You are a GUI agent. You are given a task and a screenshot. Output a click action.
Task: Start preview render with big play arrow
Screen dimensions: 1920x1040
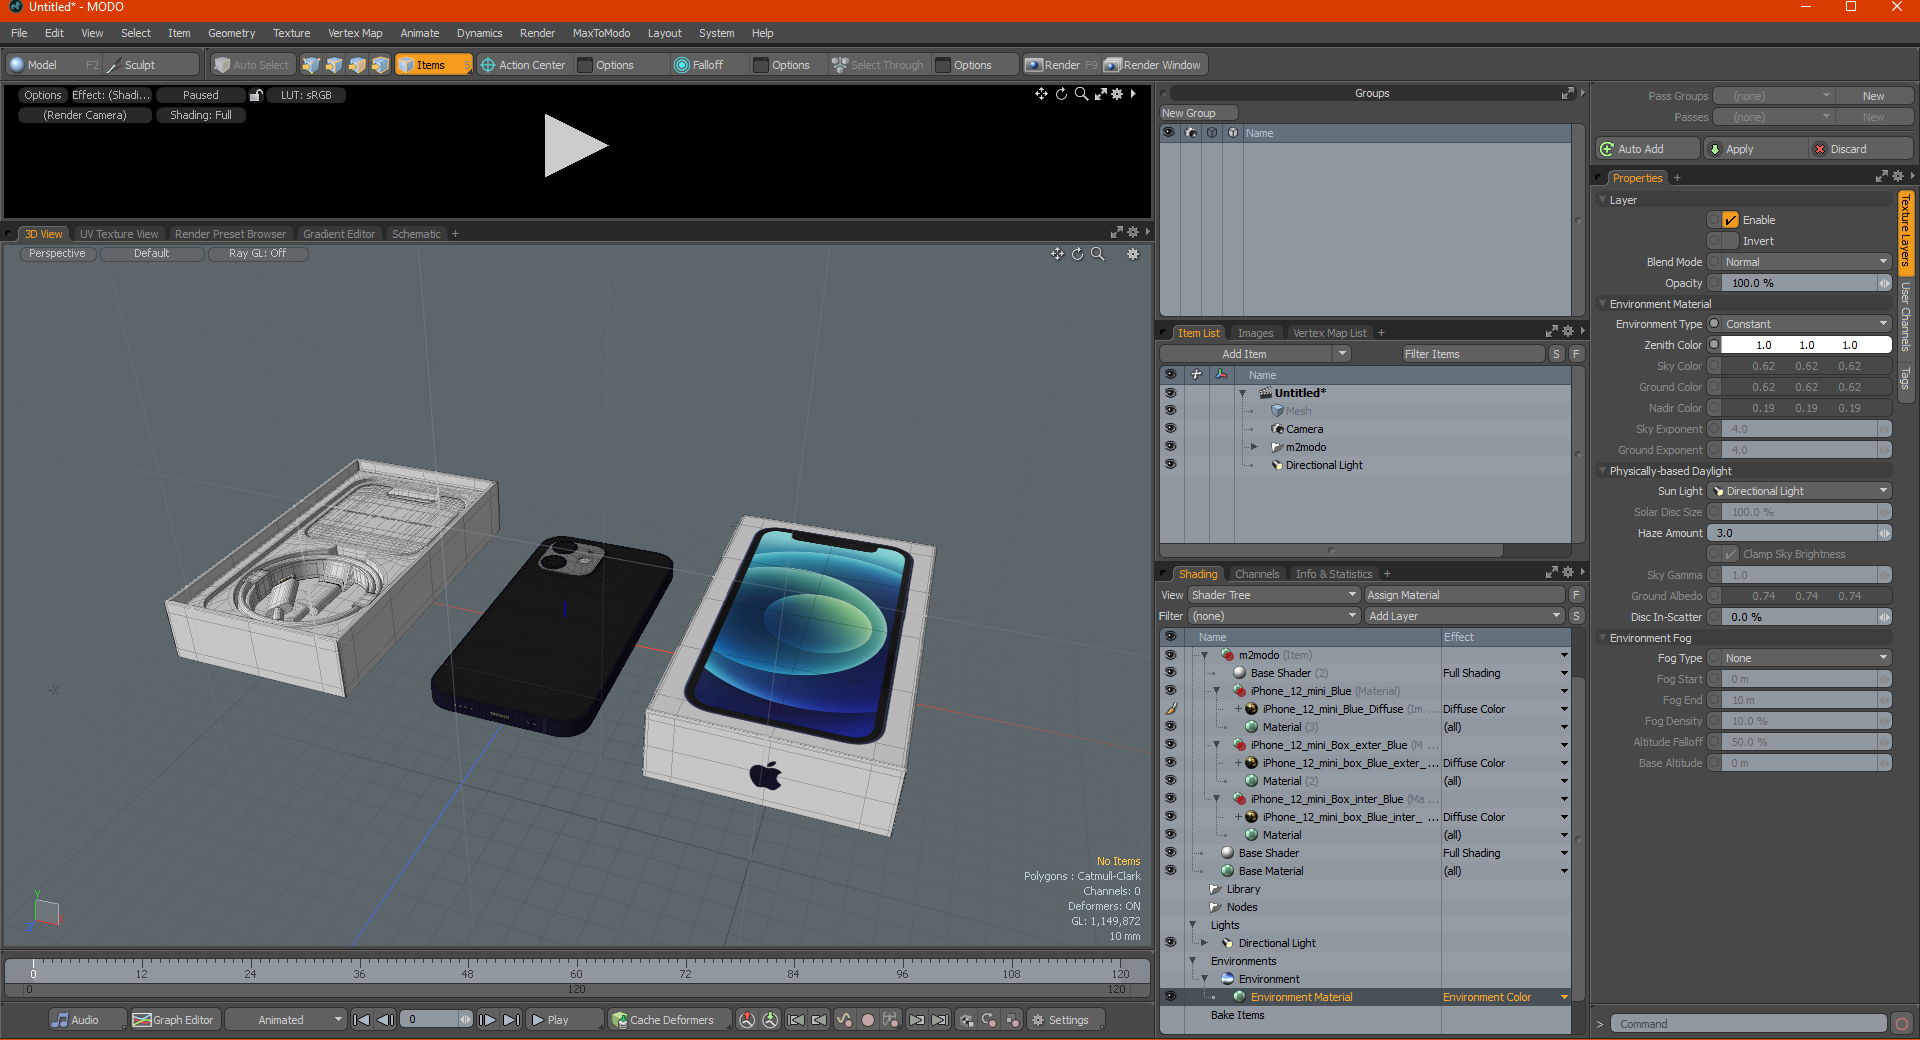[575, 146]
